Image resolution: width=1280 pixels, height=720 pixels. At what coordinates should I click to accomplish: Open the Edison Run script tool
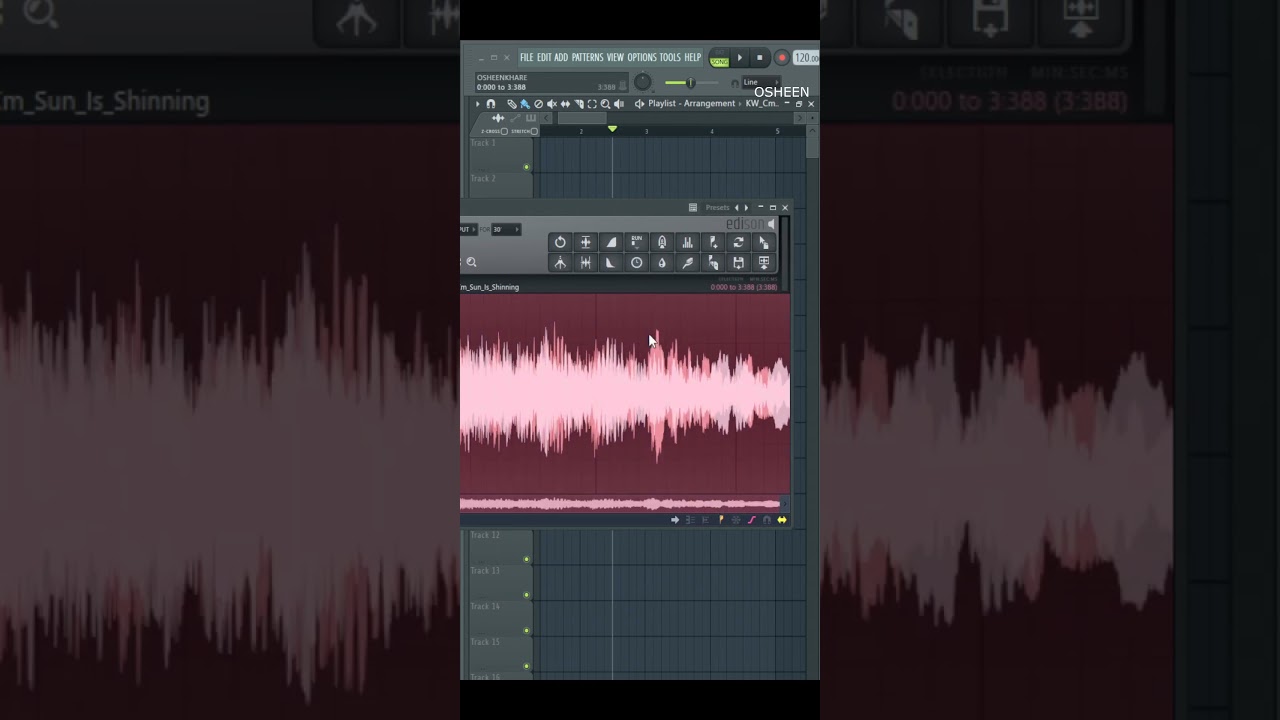[x=637, y=242]
